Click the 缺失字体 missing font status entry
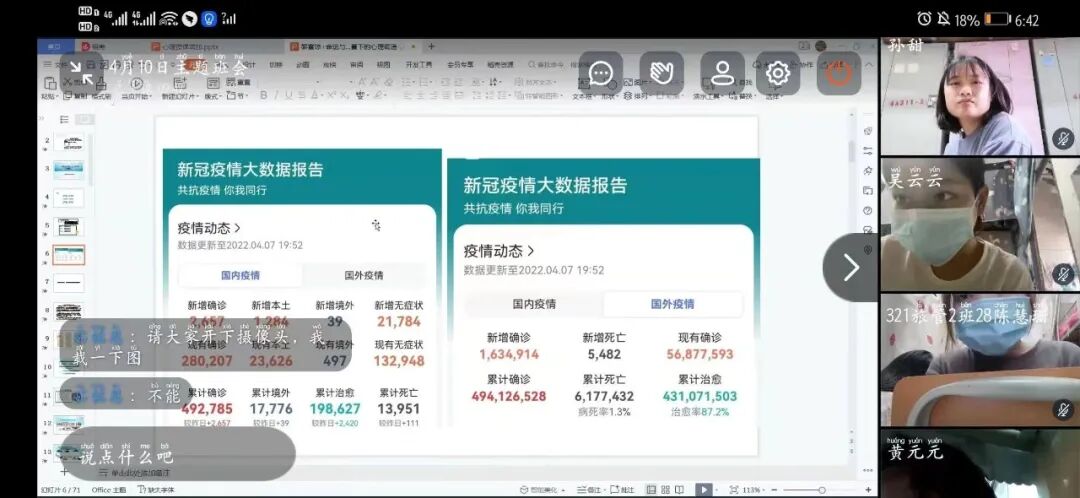This screenshot has width=1080, height=498. pyautogui.click(x=156, y=490)
